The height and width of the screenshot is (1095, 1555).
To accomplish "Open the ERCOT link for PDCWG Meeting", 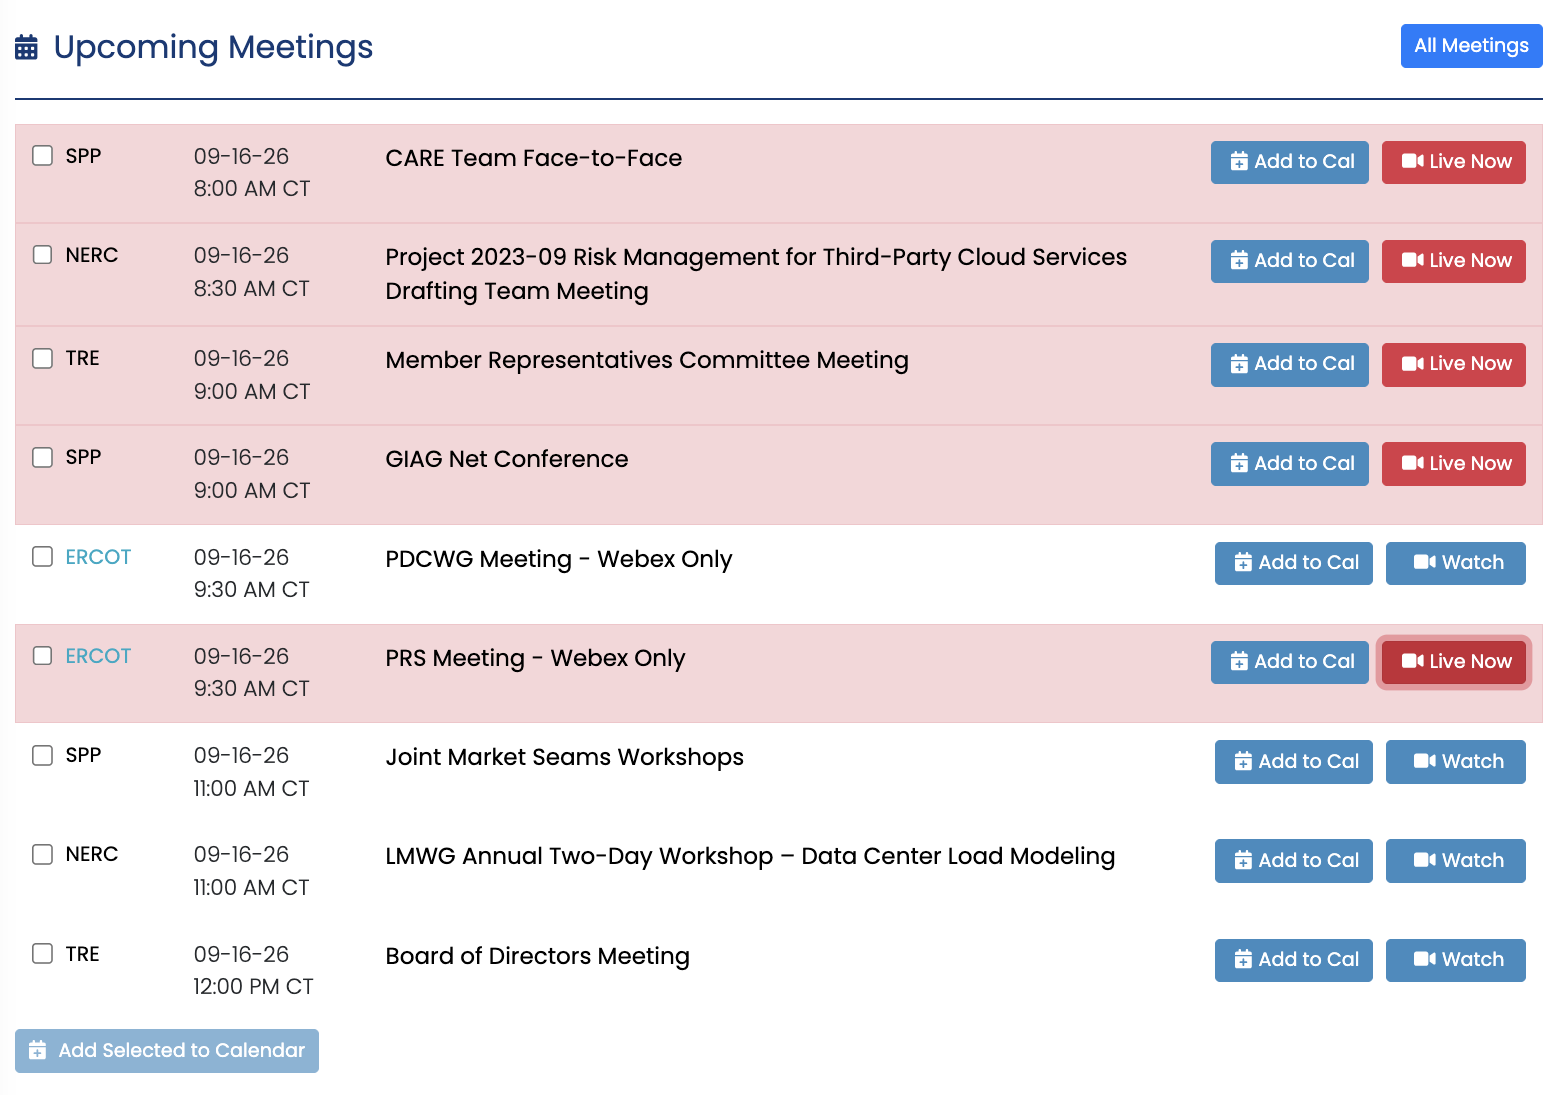I will [98, 557].
